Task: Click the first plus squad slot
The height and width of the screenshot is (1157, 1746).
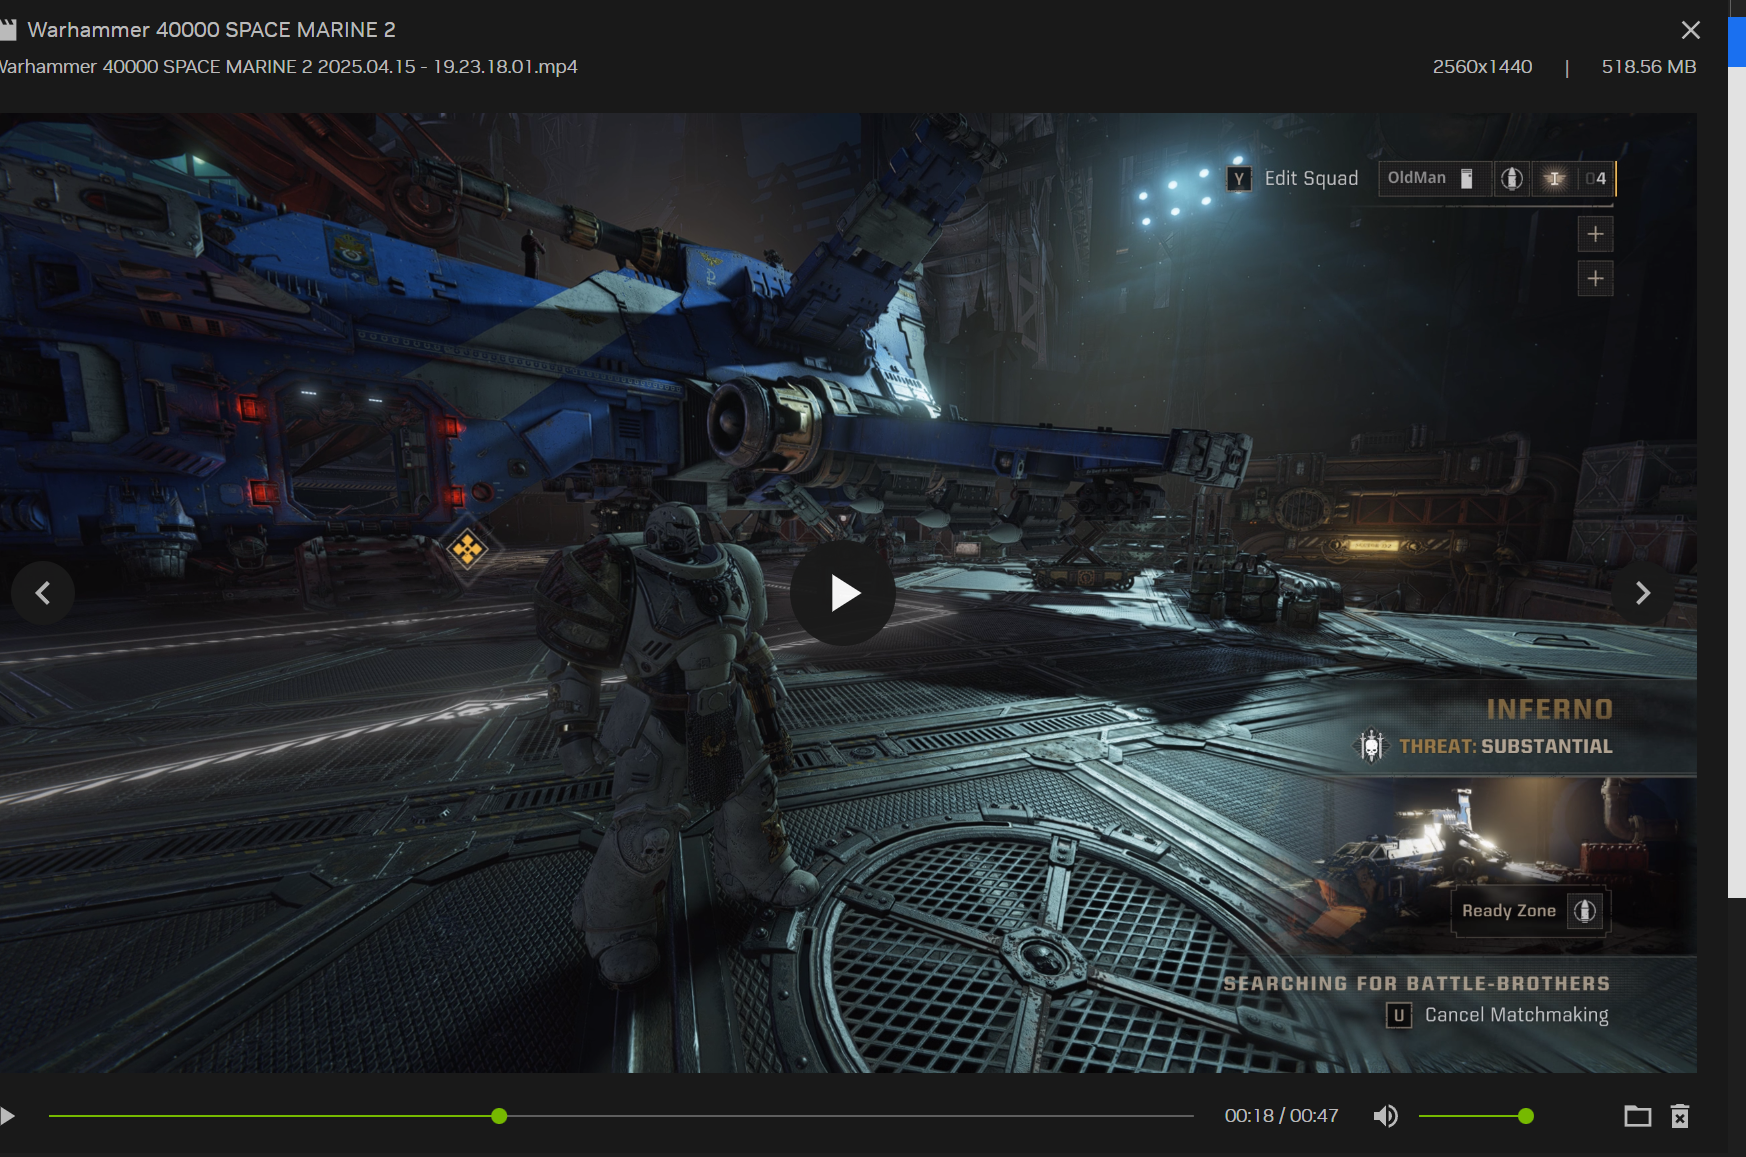Action: 1595,234
